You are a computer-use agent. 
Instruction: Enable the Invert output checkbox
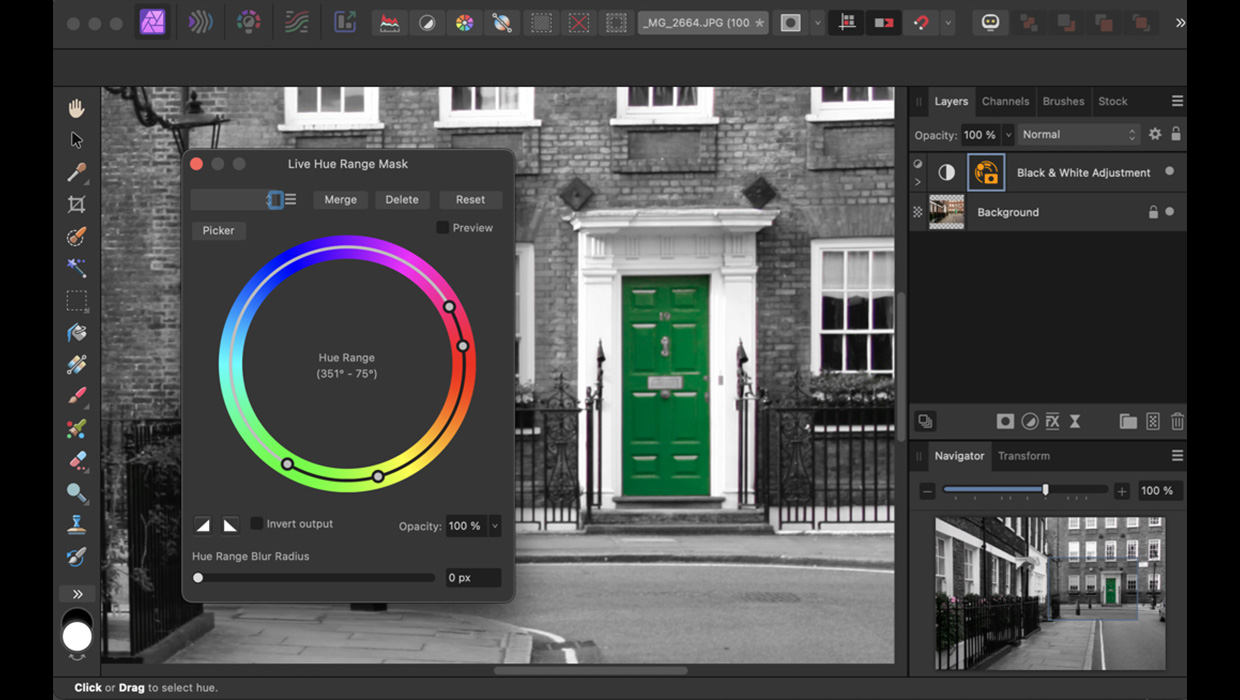tap(256, 524)
